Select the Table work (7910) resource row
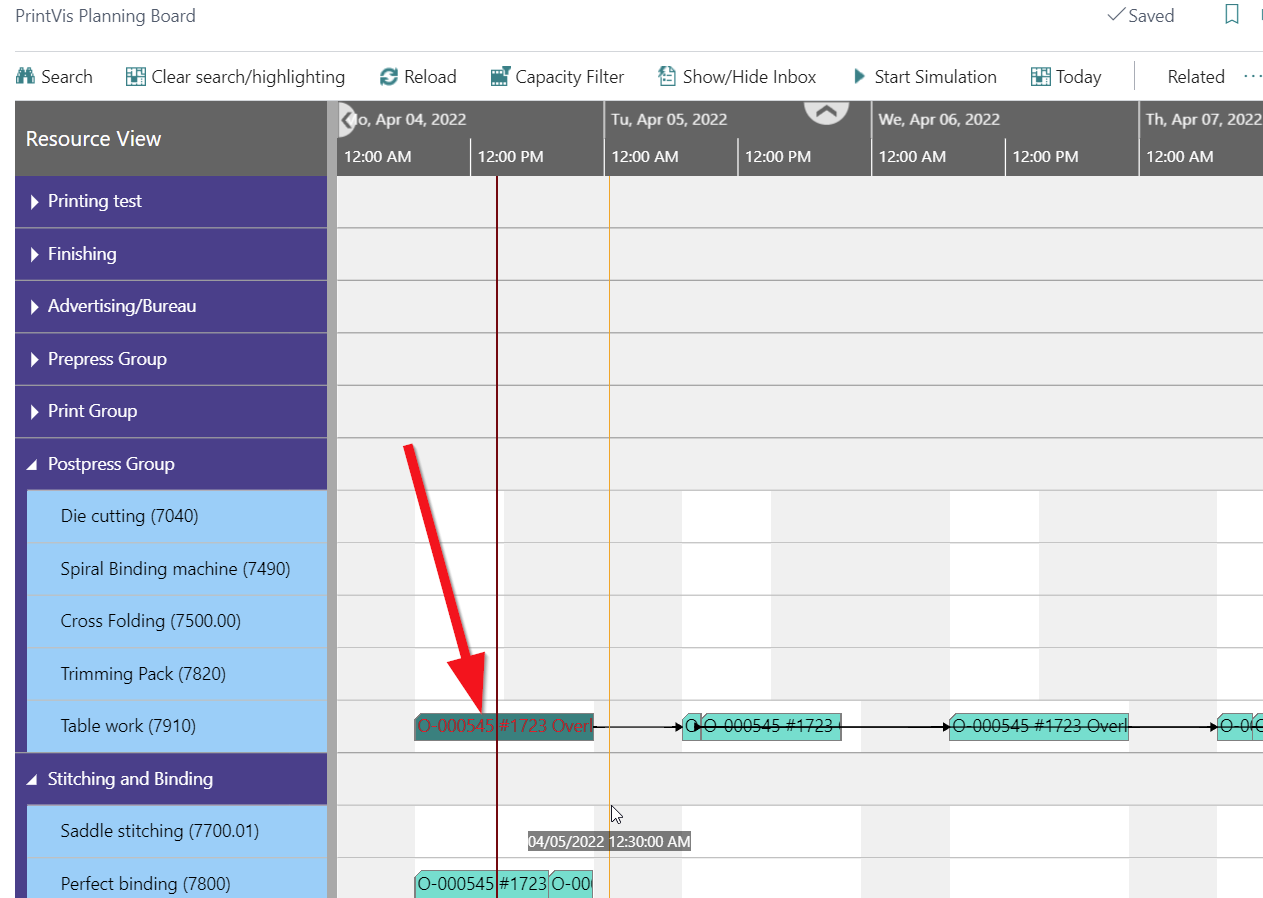Image resolution: width=1263 pixels, height=898 pixels. [x=128, y=726]
